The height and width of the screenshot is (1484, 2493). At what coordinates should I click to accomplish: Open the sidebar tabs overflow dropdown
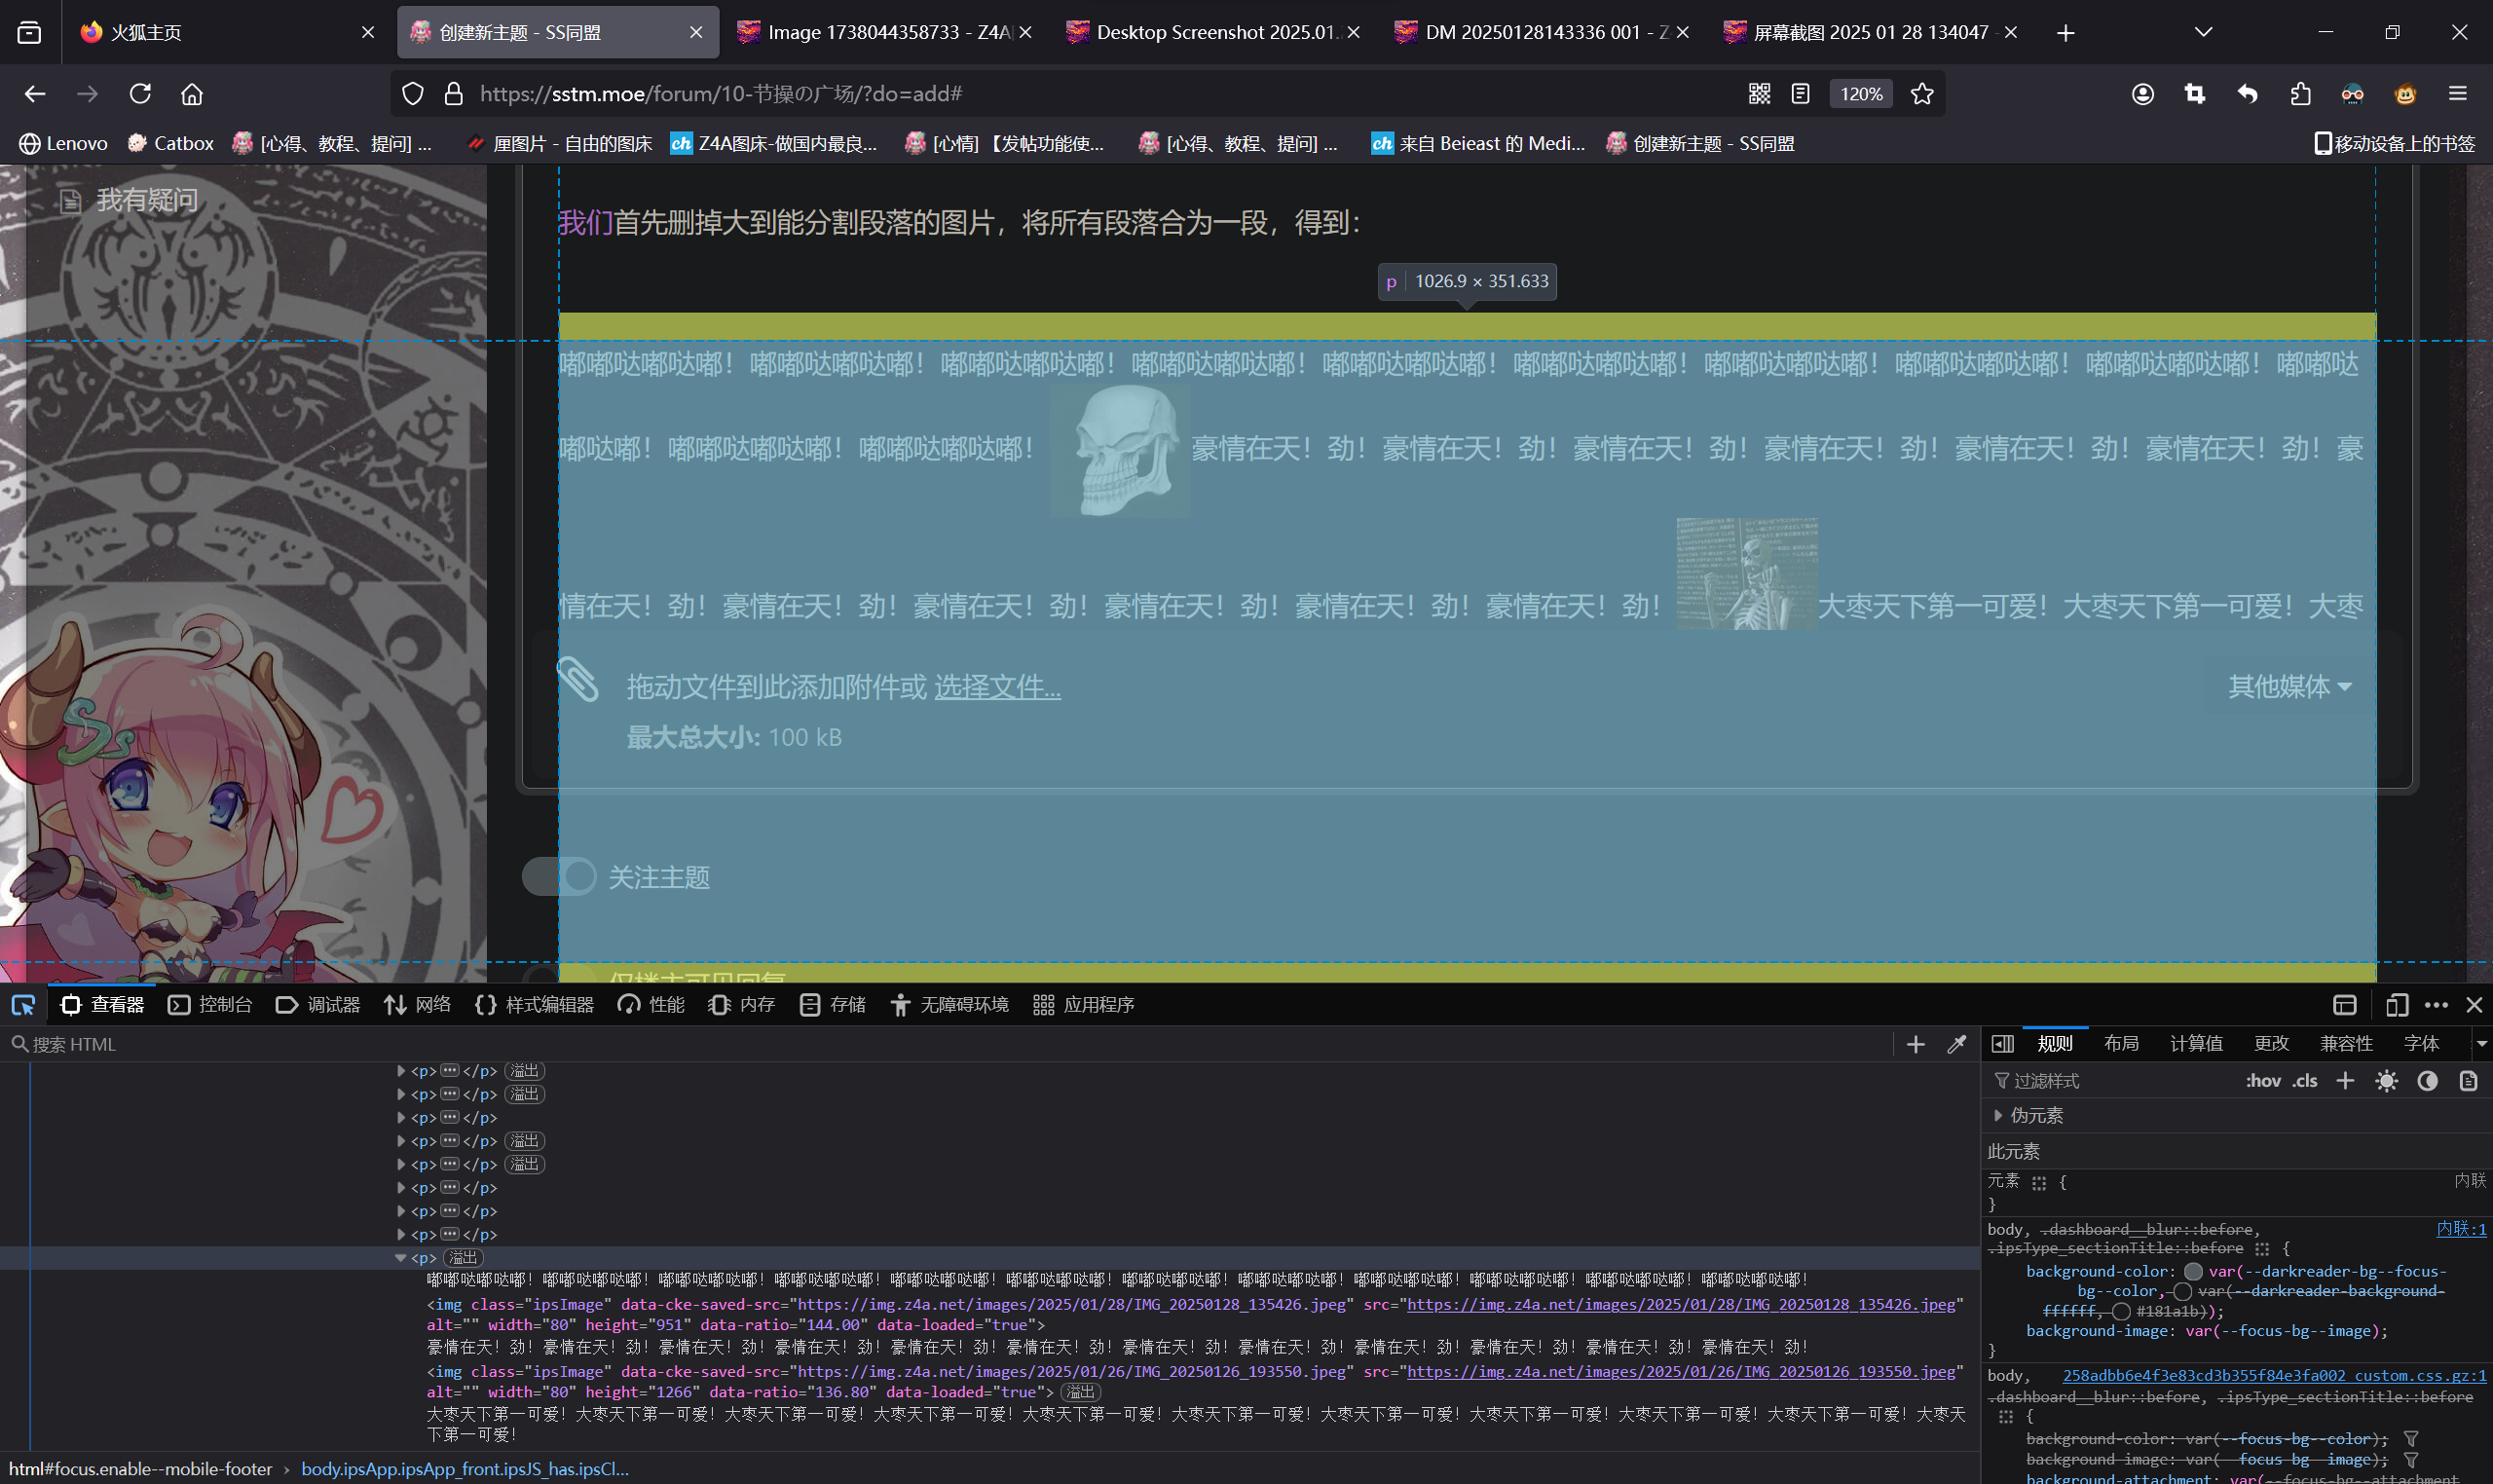tap(2481, 1044)
